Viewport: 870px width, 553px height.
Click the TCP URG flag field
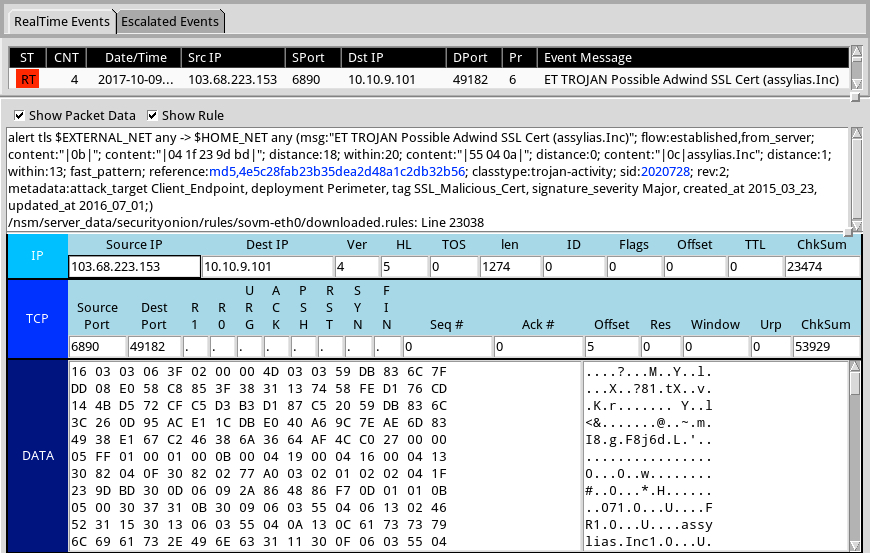pyautogui.click(x=249, y=347)
